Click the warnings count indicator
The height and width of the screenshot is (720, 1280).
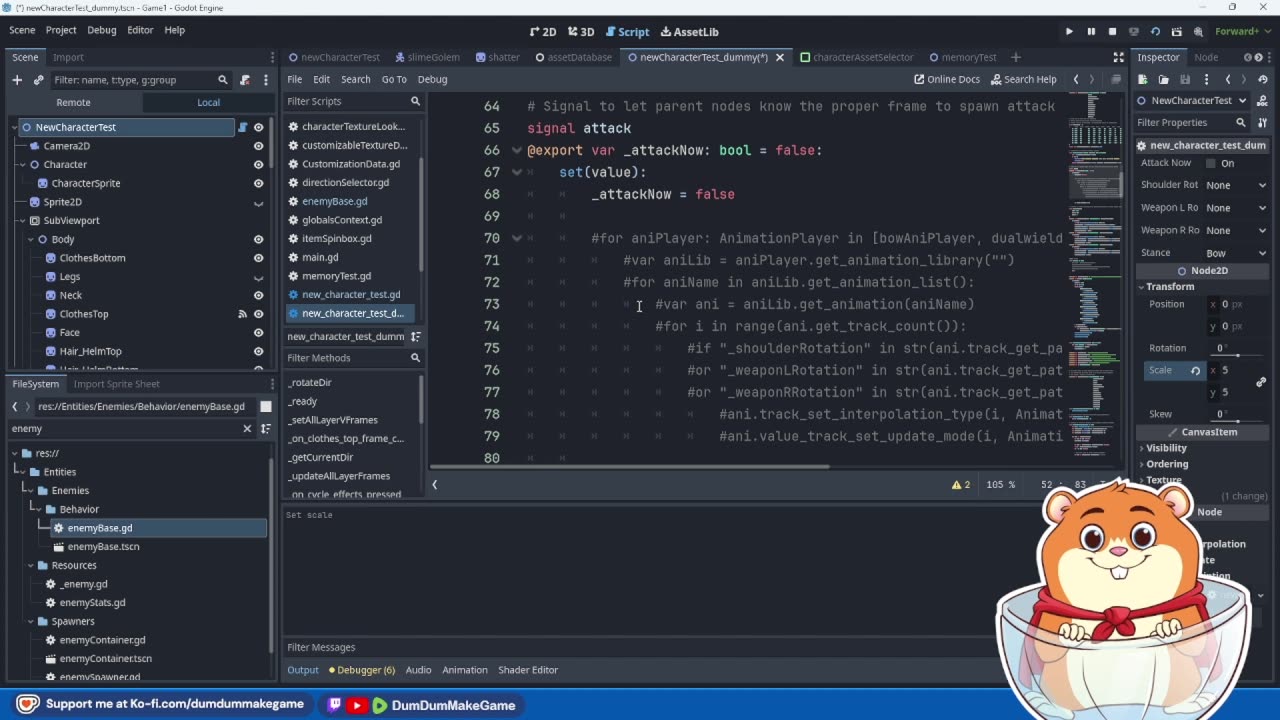961,484
